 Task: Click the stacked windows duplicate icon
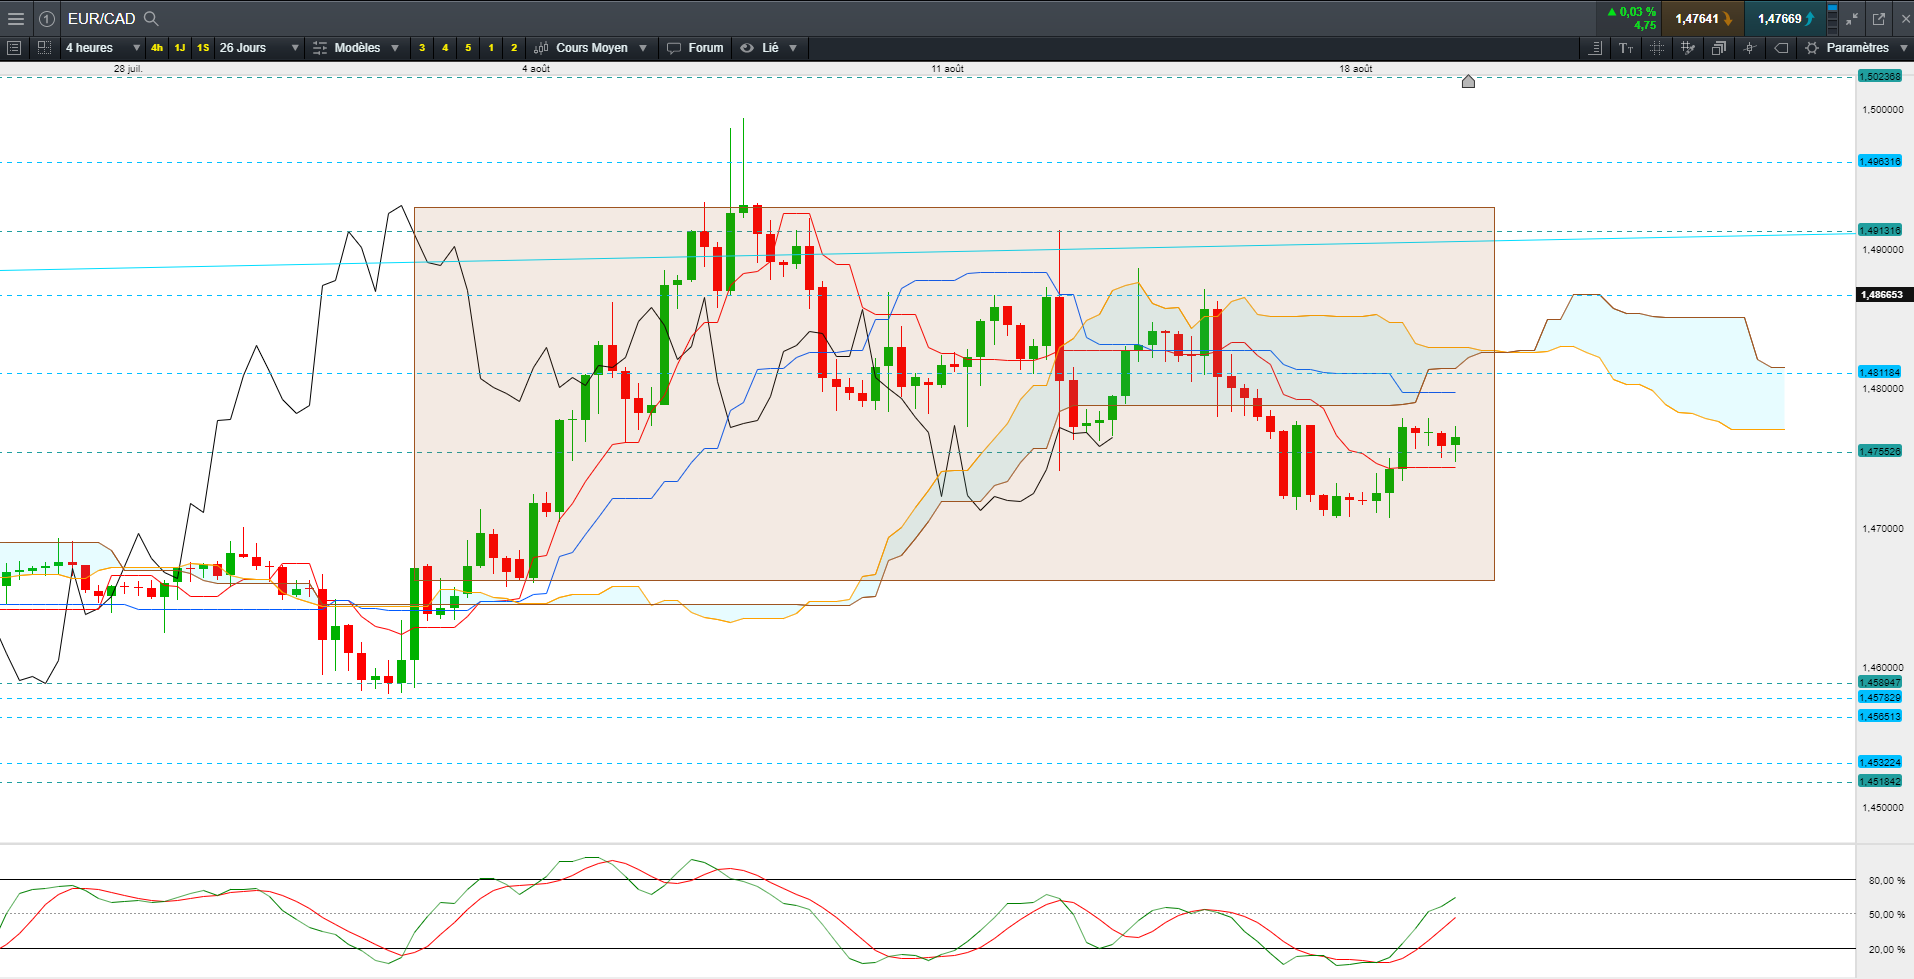click(1719, 48)
